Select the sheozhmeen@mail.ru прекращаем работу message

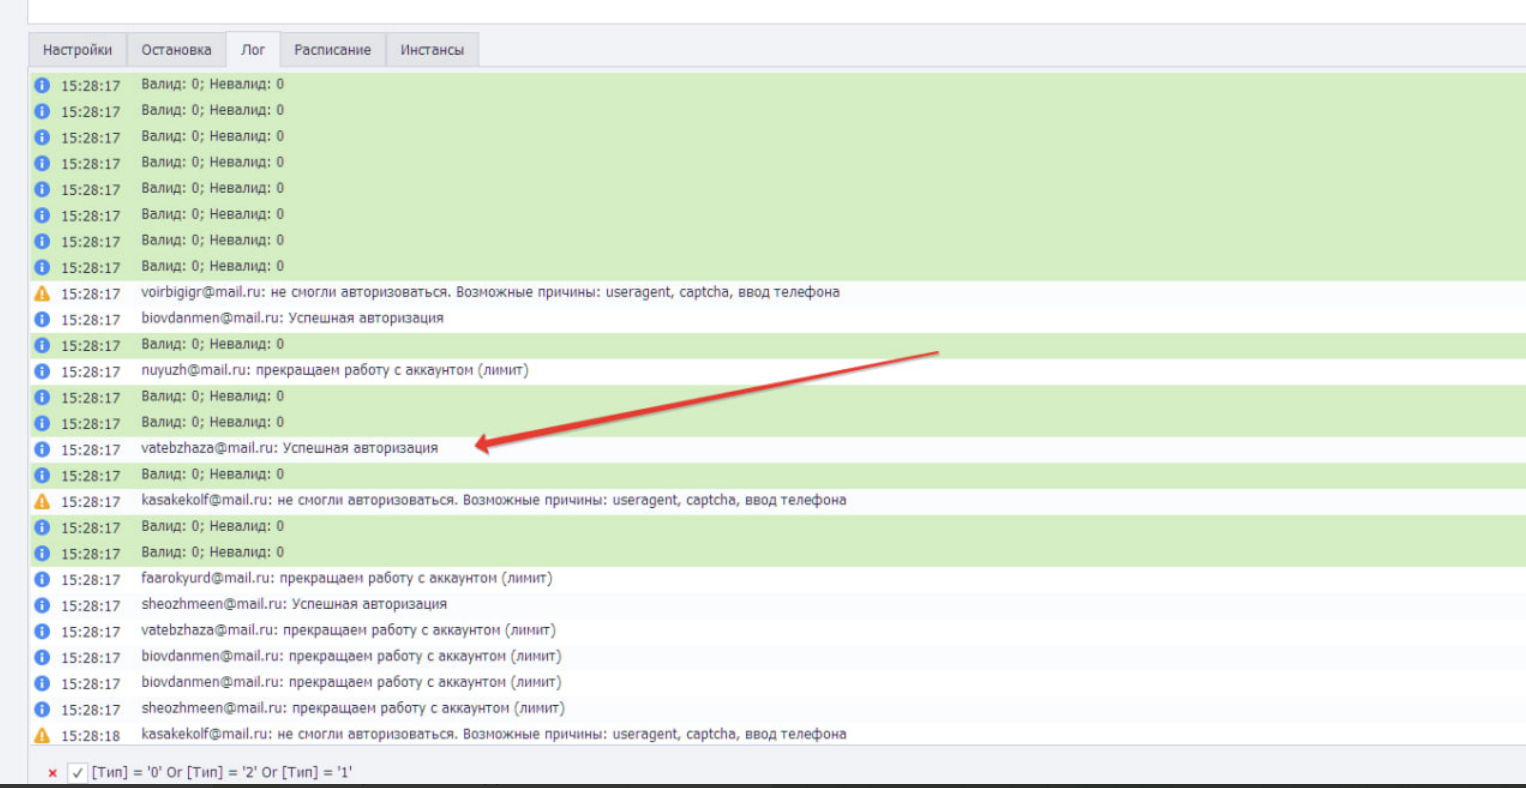353,708
